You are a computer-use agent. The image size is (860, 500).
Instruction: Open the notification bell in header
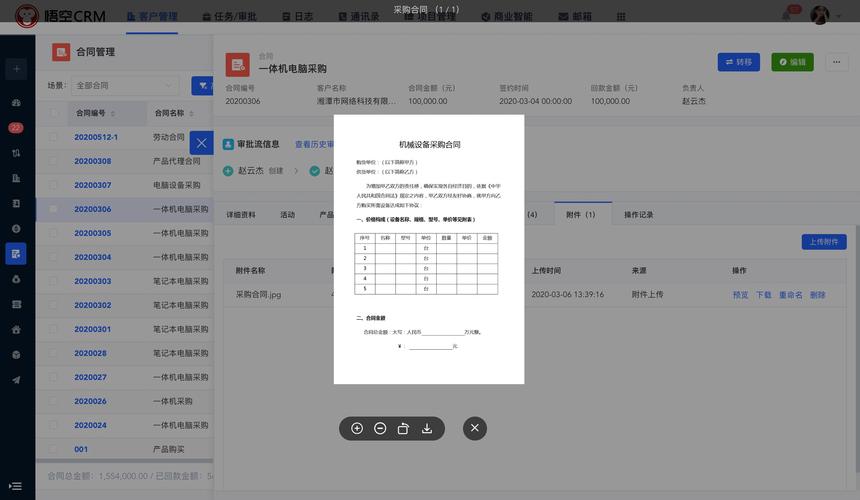click(786, 16)
